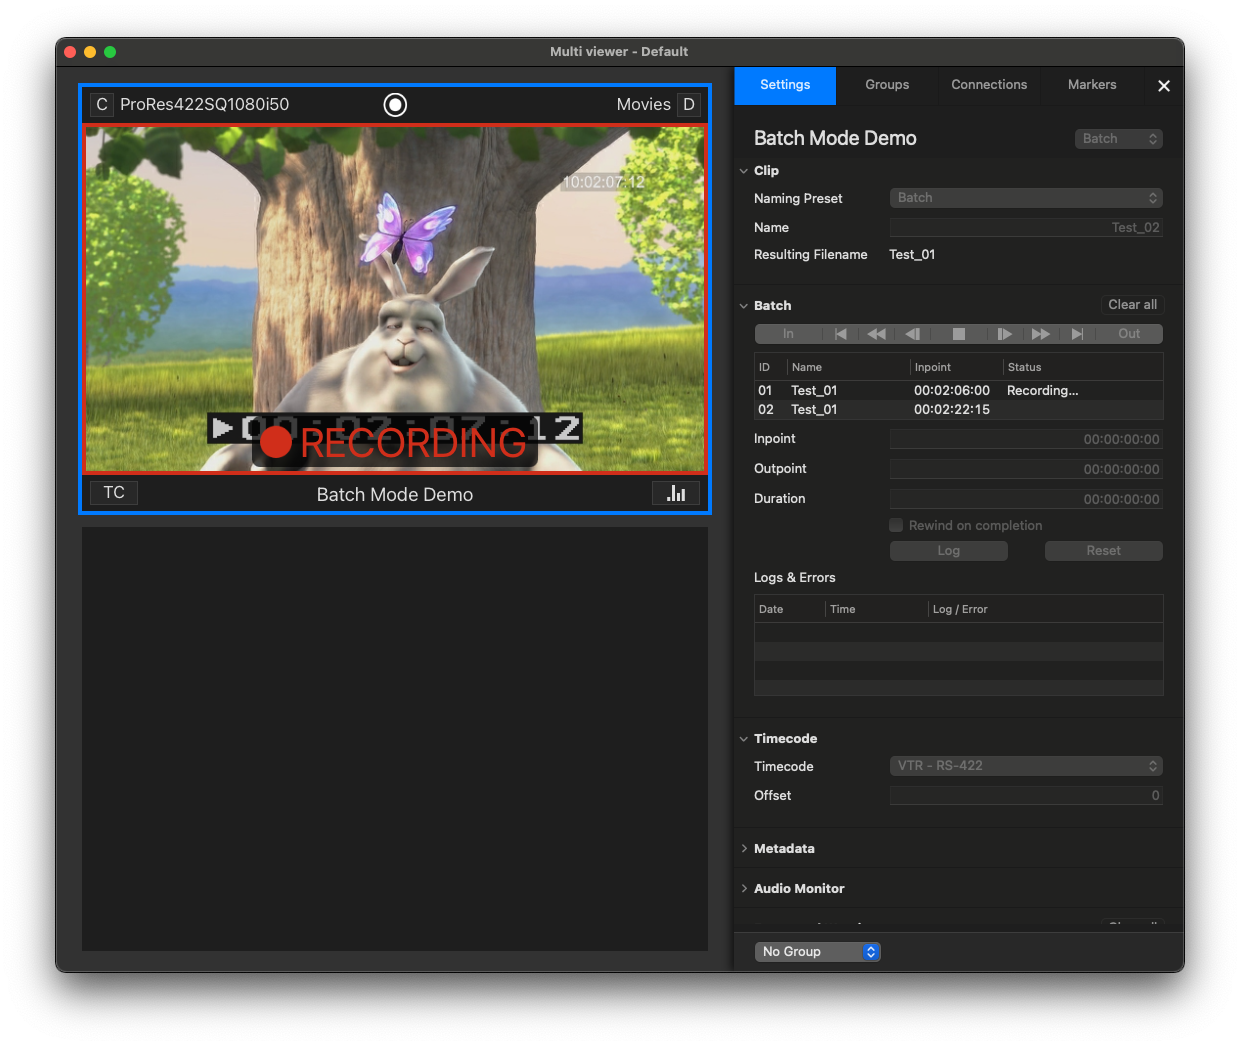Click the fast-forward transport button

[x=1041, y=334]
